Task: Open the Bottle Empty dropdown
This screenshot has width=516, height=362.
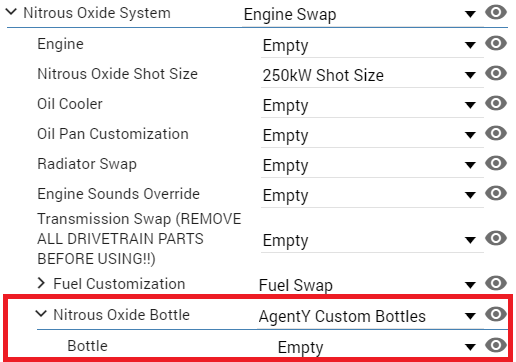Action: pos(379,347)
